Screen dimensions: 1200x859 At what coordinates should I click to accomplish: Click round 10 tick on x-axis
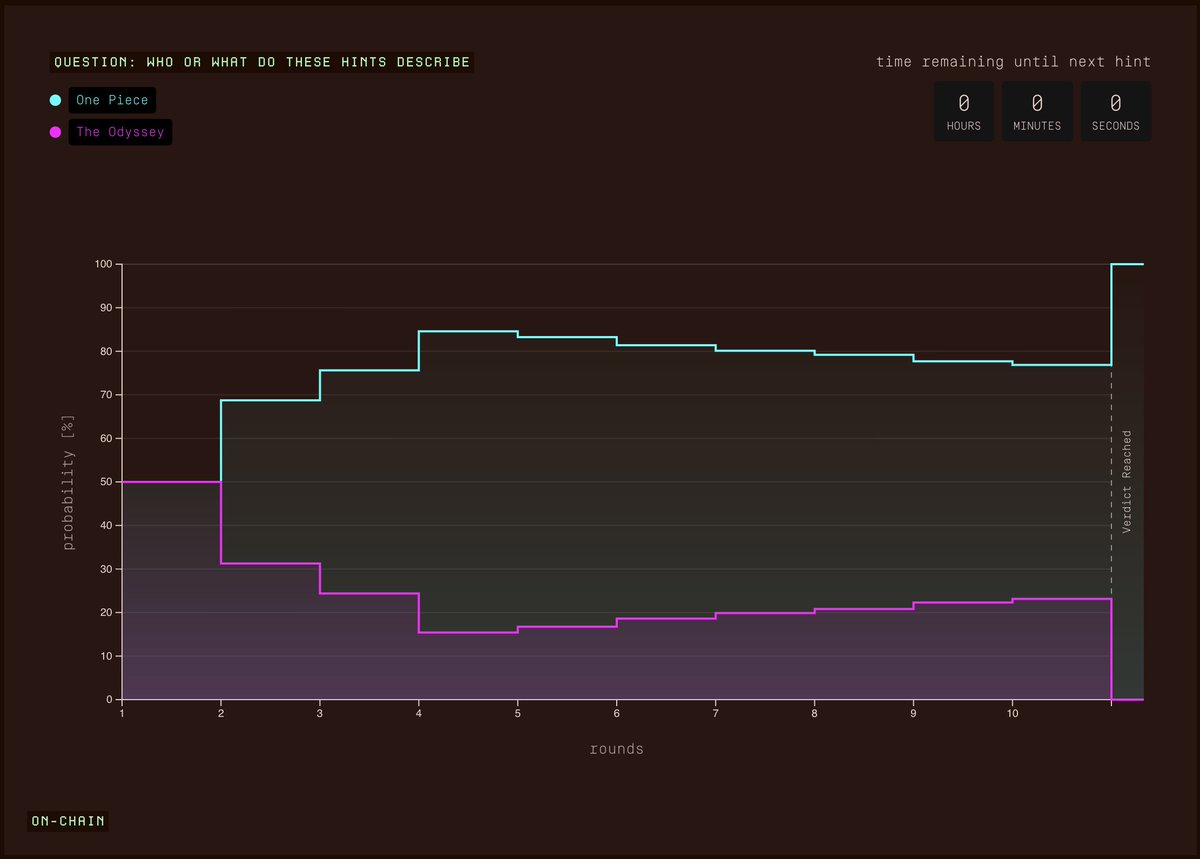pyautogui.click(x=1012, y=714)
